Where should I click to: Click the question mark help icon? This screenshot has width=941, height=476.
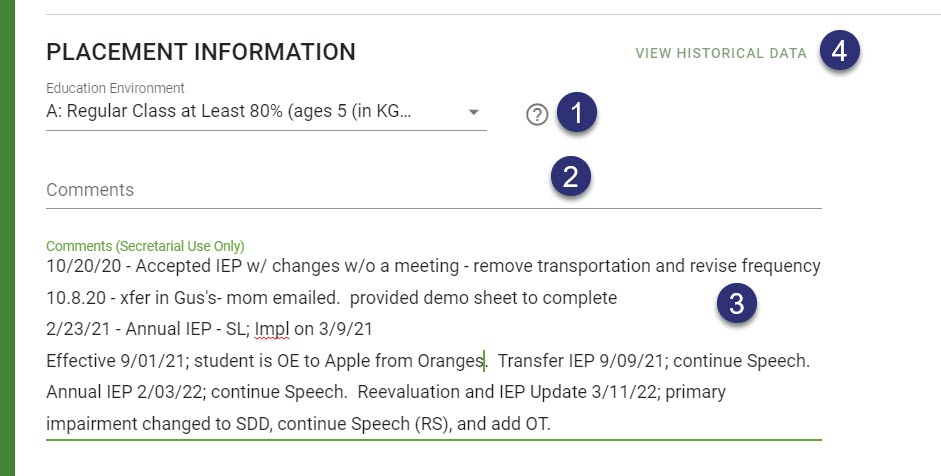[537, 115]
